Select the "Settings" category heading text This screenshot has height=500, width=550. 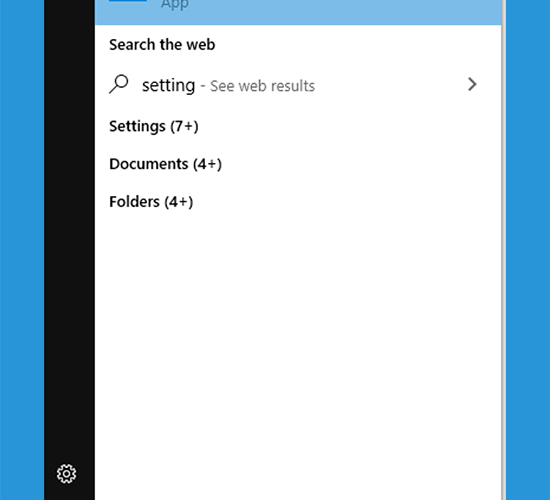[x=137, y=126]
